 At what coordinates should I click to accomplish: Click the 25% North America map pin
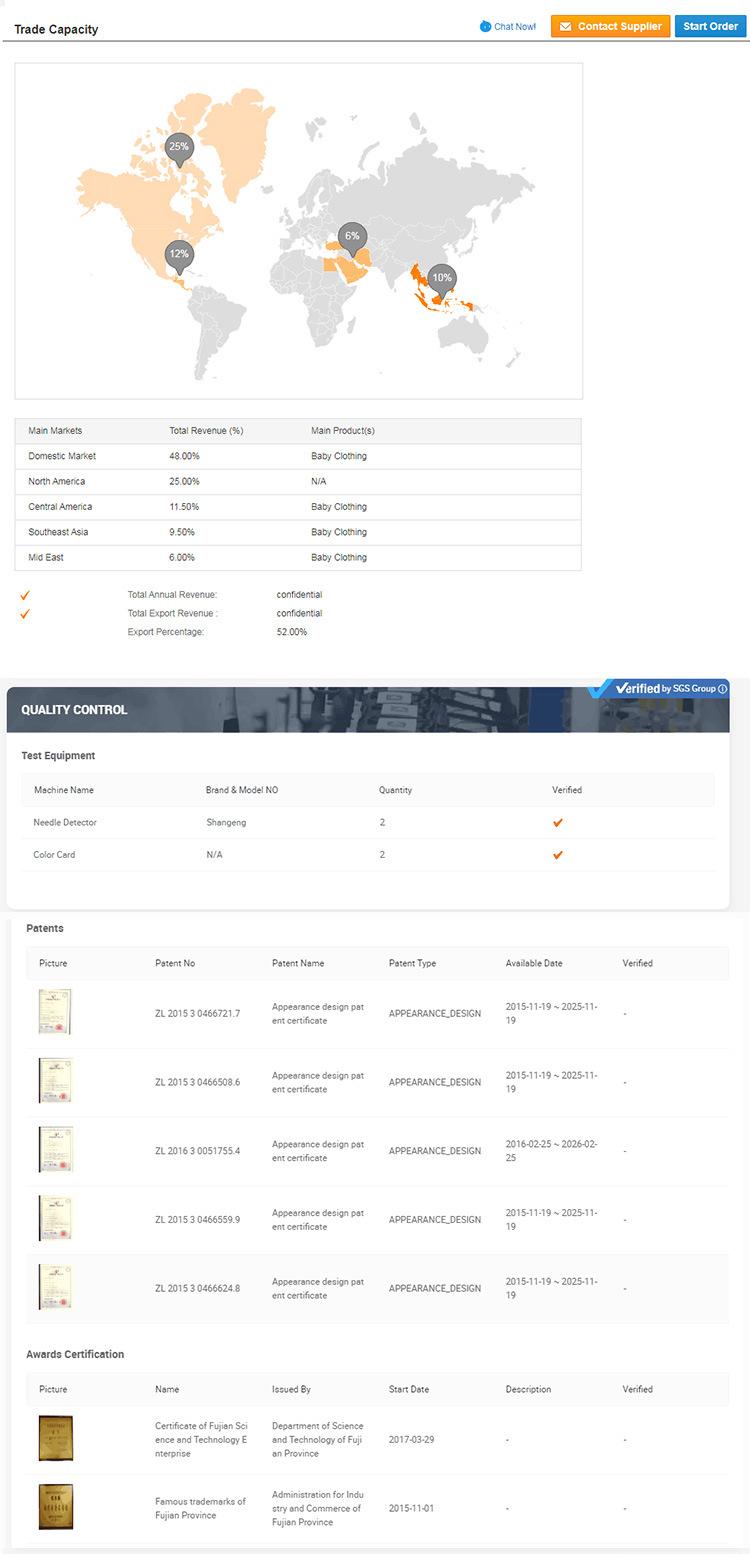(x=179, y=148)
